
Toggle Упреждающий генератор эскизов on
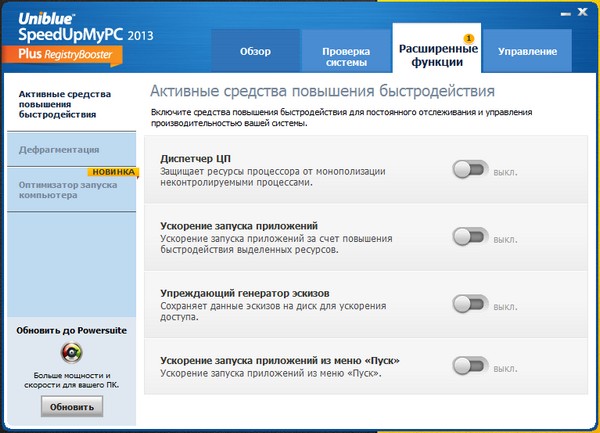tap(470, 302)
